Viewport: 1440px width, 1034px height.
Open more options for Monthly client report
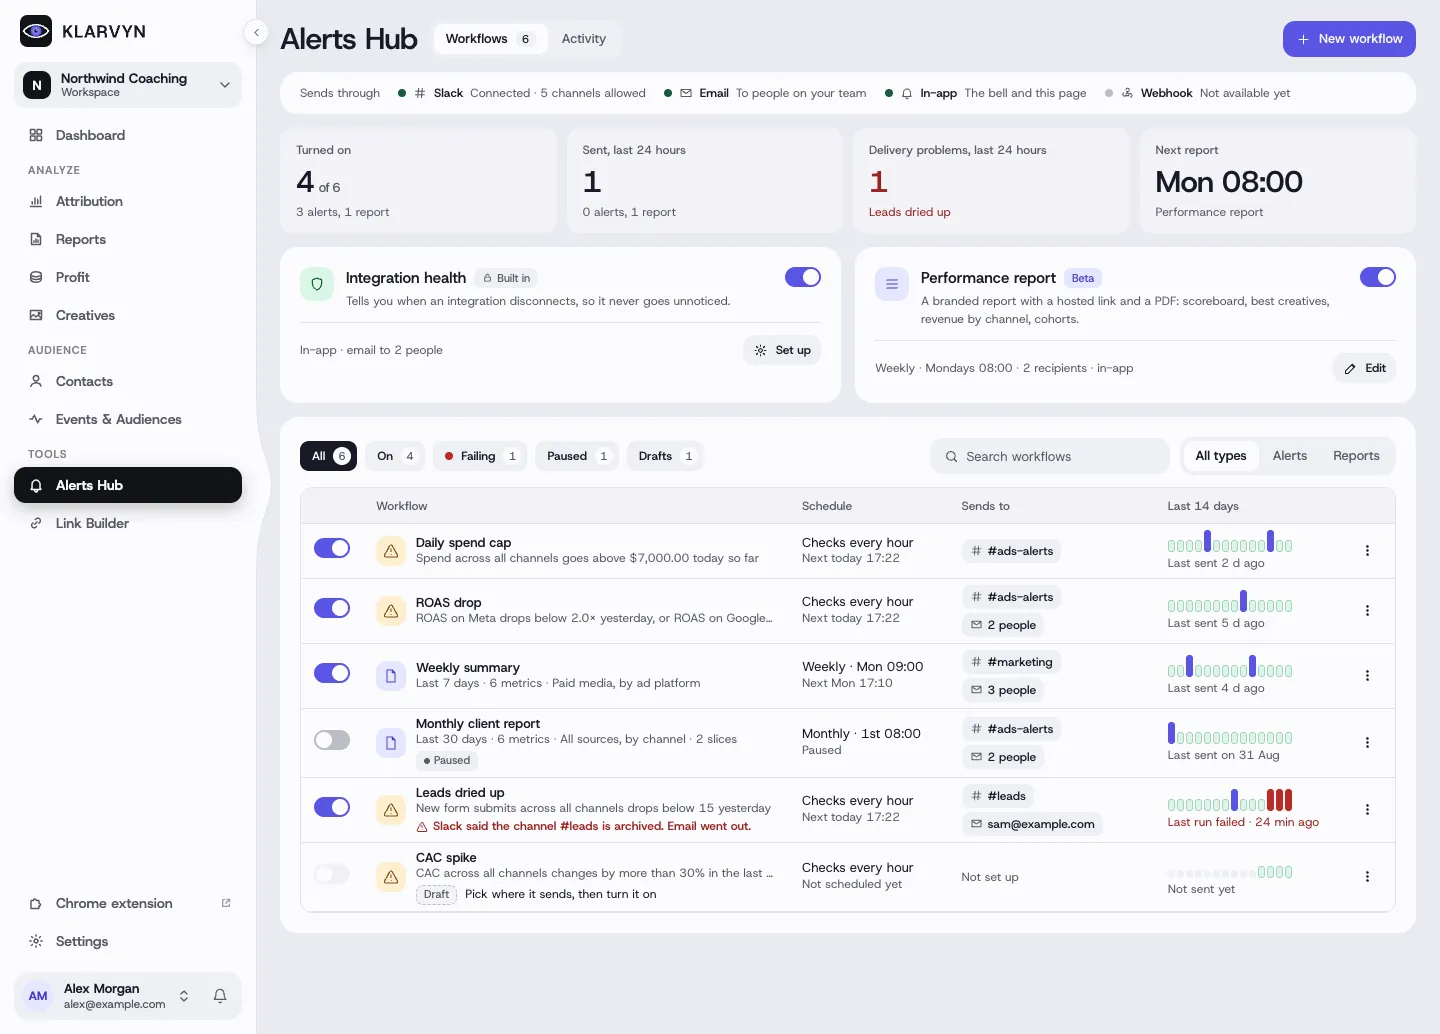(1367, 743)
